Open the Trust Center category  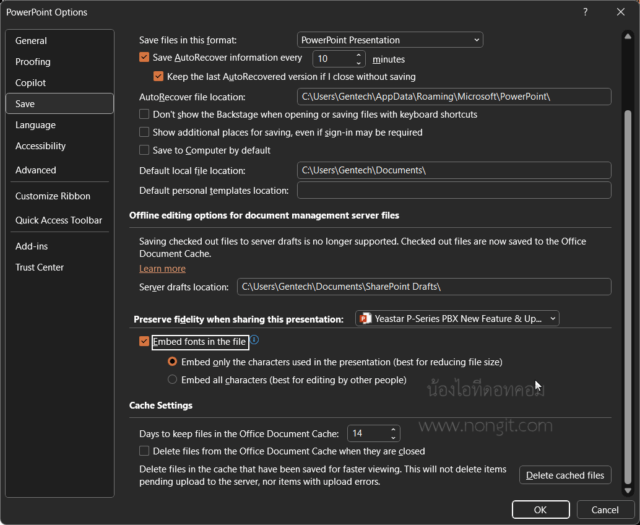pyautogui.click(x=60, y=267)
